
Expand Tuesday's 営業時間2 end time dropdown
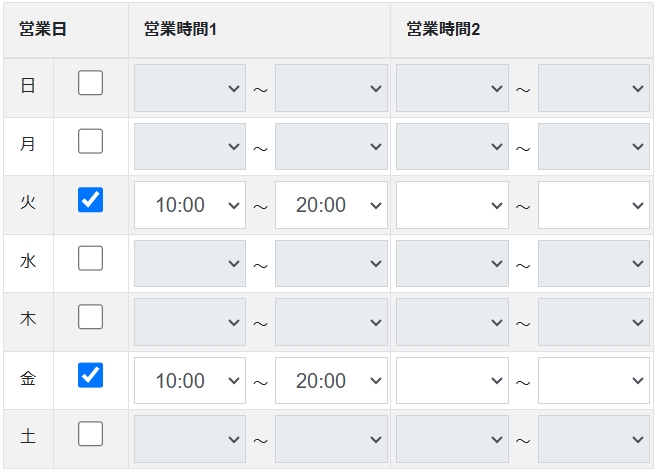click(x=593, y=205)
